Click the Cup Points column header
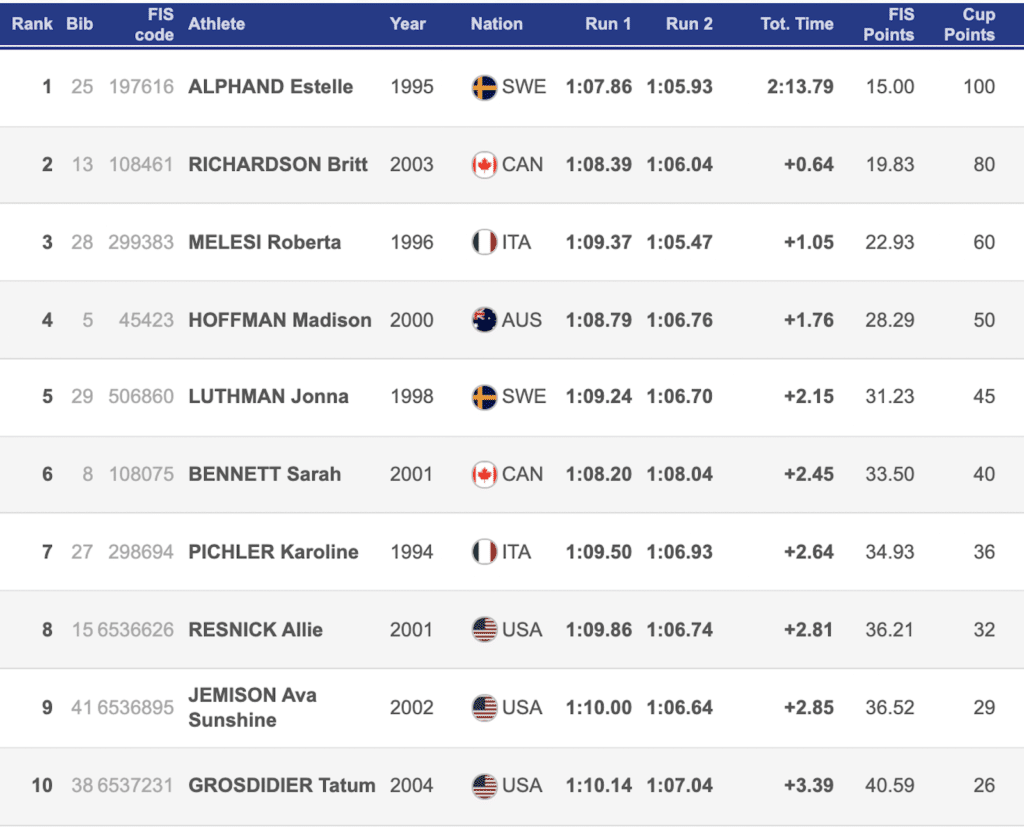Screen dimensions: 1024x831 969,24
